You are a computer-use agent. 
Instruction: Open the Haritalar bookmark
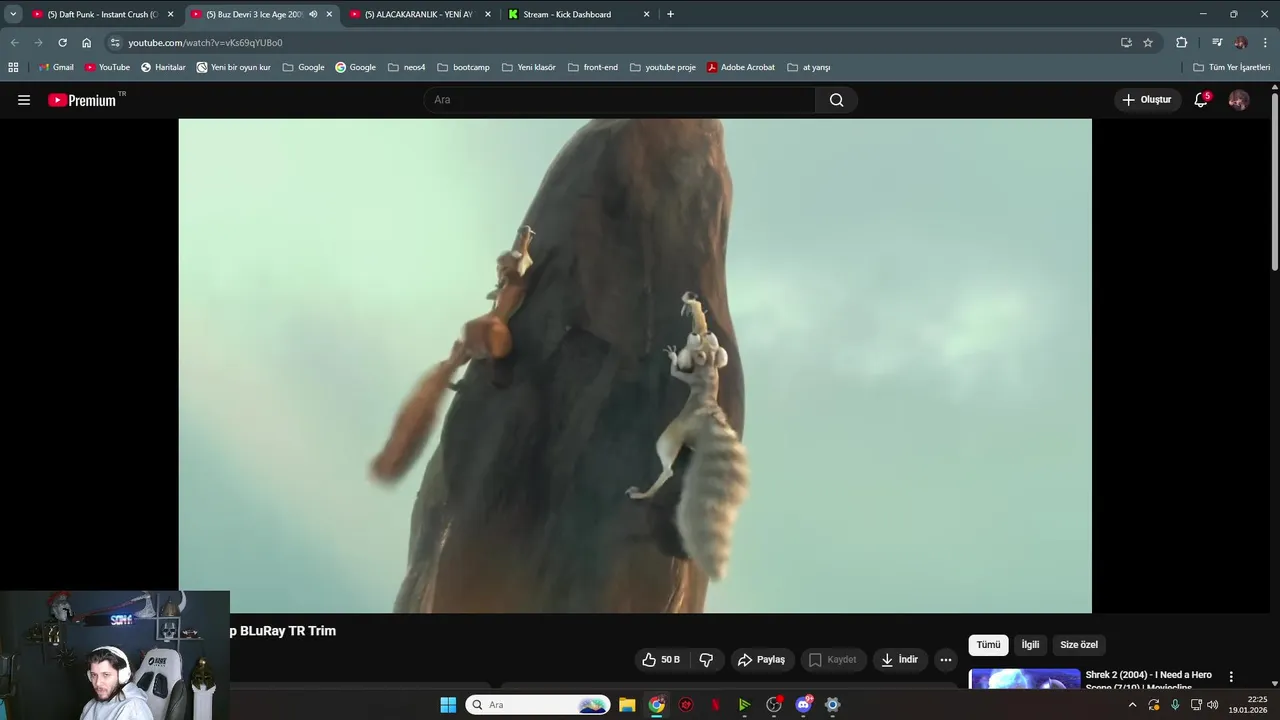[x=163, y=67]
